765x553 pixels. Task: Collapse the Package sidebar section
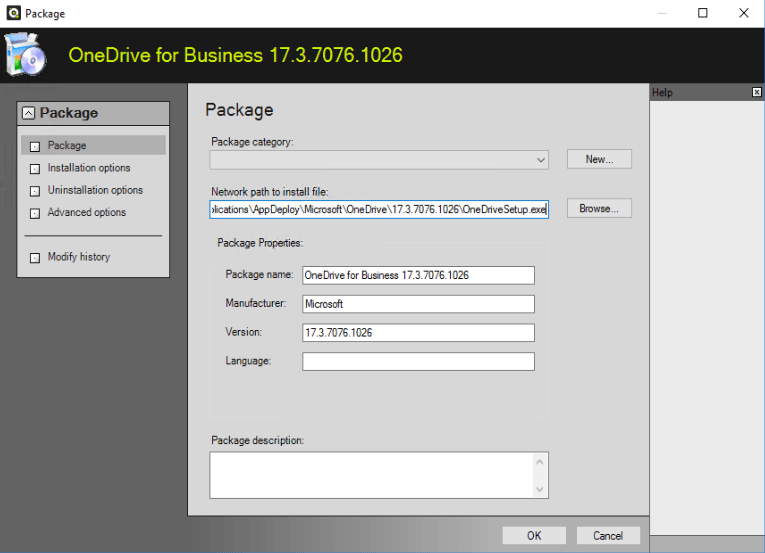tap(29, 113)
